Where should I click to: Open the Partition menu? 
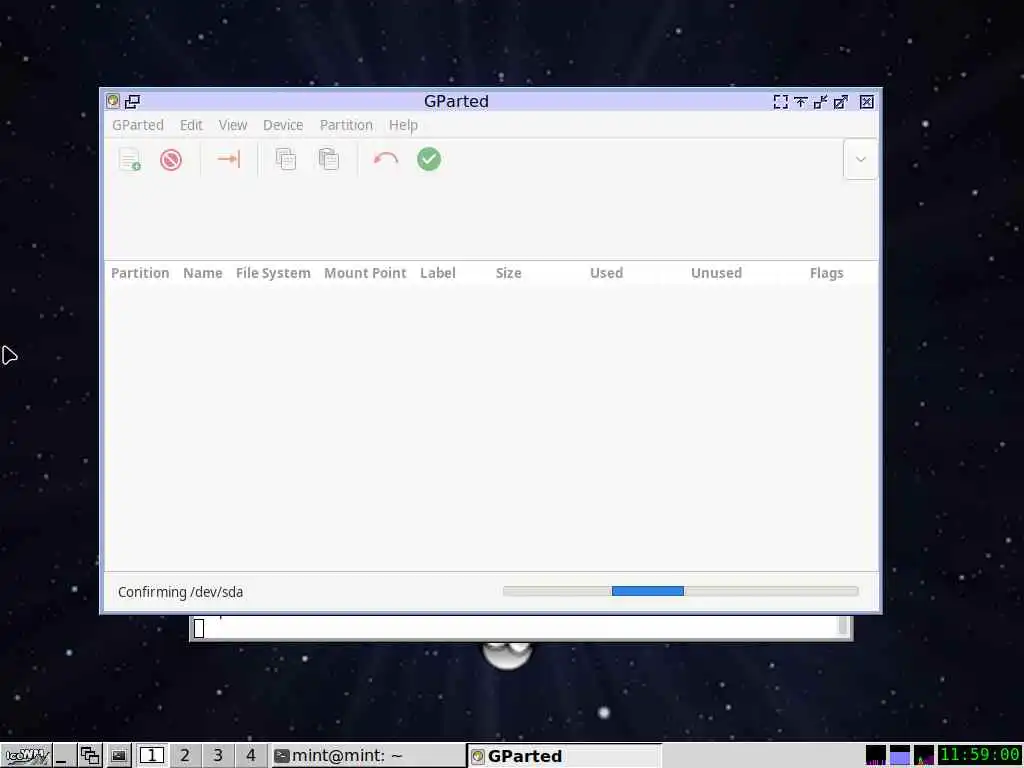[346, 125]
